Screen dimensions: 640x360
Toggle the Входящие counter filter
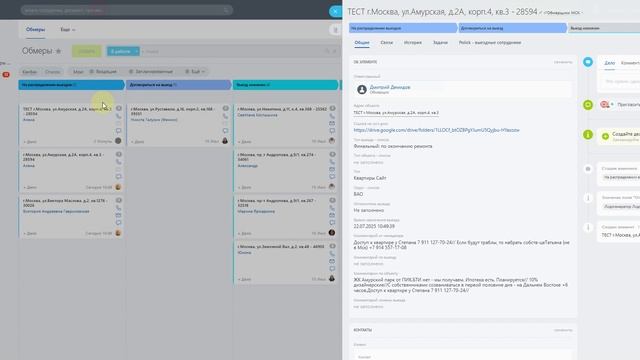tap(103, 71)
